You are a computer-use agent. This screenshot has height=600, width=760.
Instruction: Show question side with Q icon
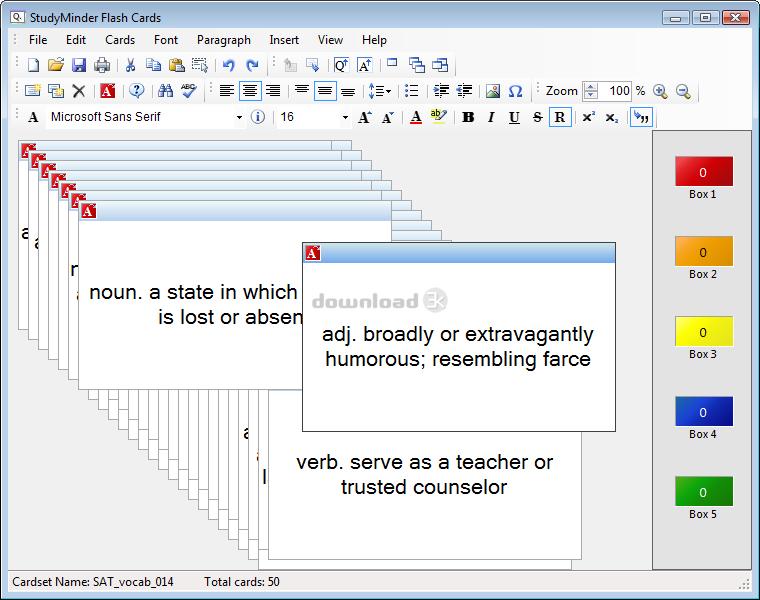coord(341,65)
